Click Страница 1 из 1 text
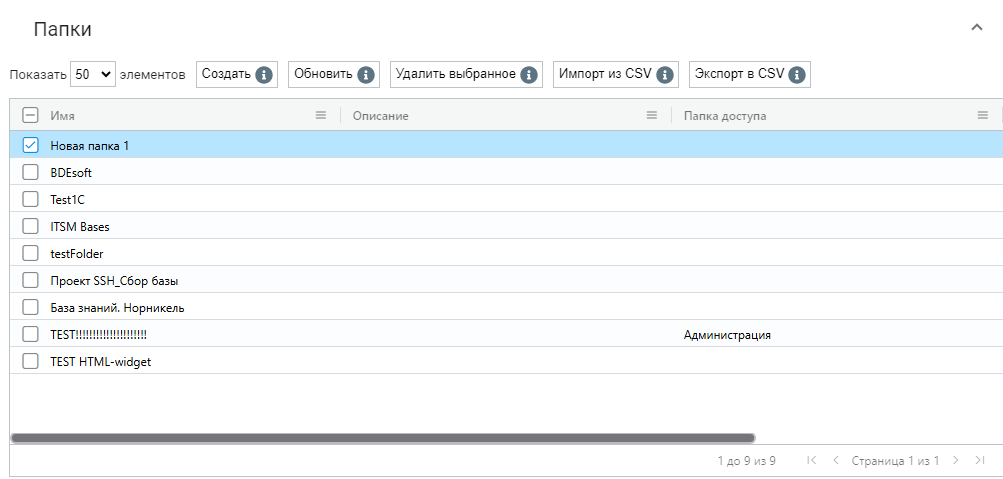1003x479 pixels. pyautogui.click(x=895, y=460)
